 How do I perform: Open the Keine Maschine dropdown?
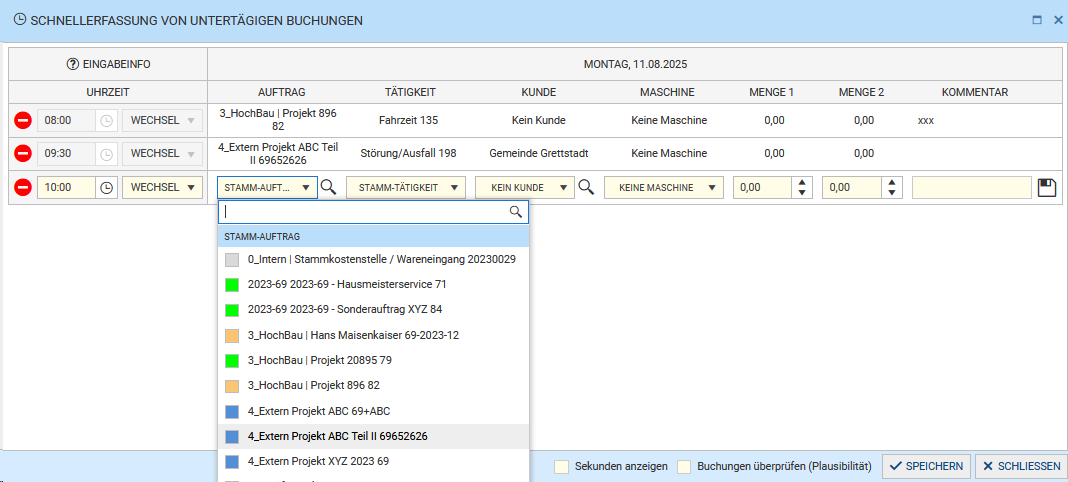(x=663, y=188)
